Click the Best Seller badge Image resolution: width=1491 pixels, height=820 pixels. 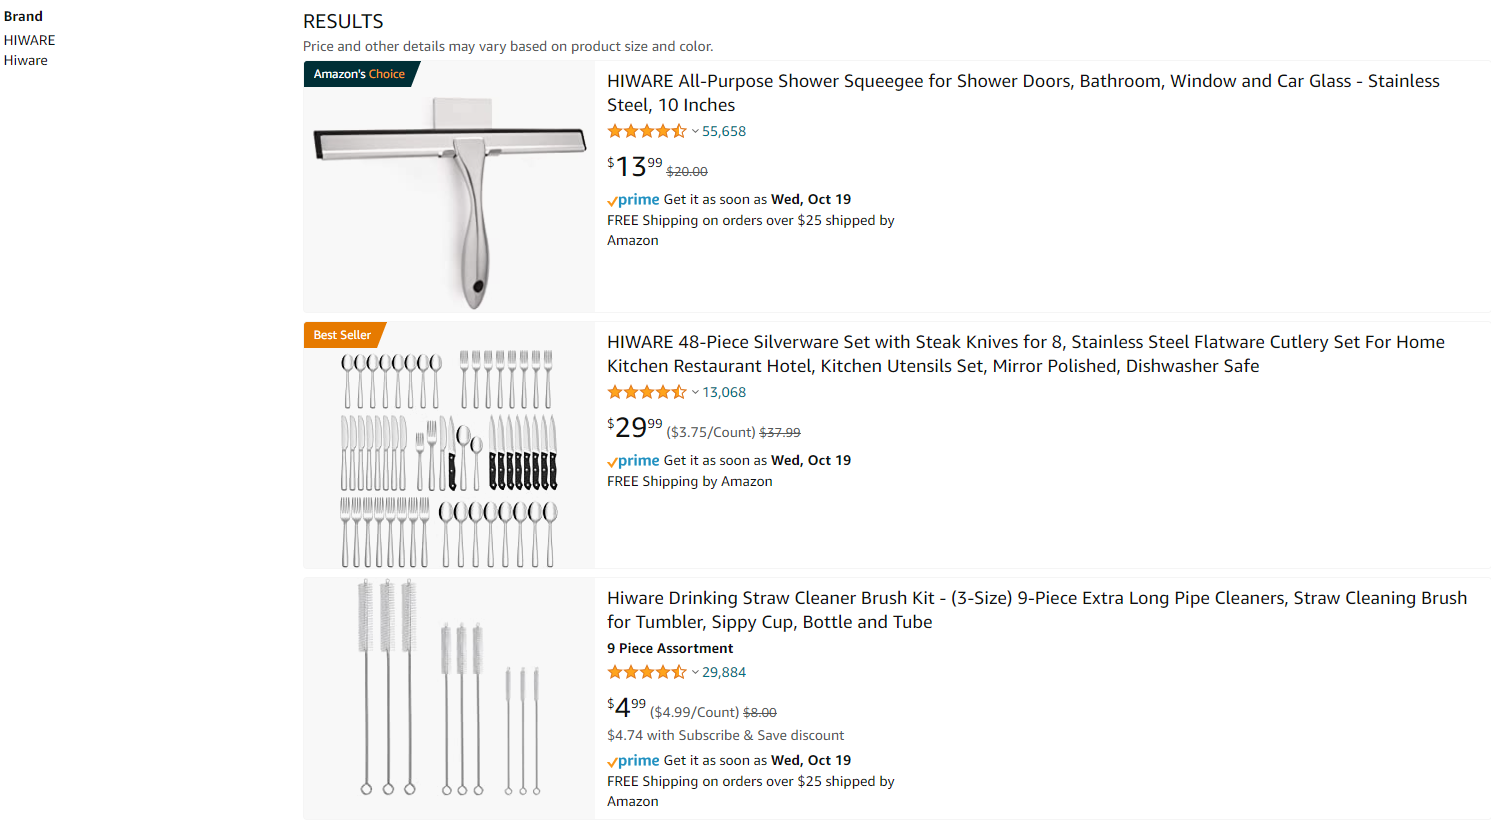point(344,335)
